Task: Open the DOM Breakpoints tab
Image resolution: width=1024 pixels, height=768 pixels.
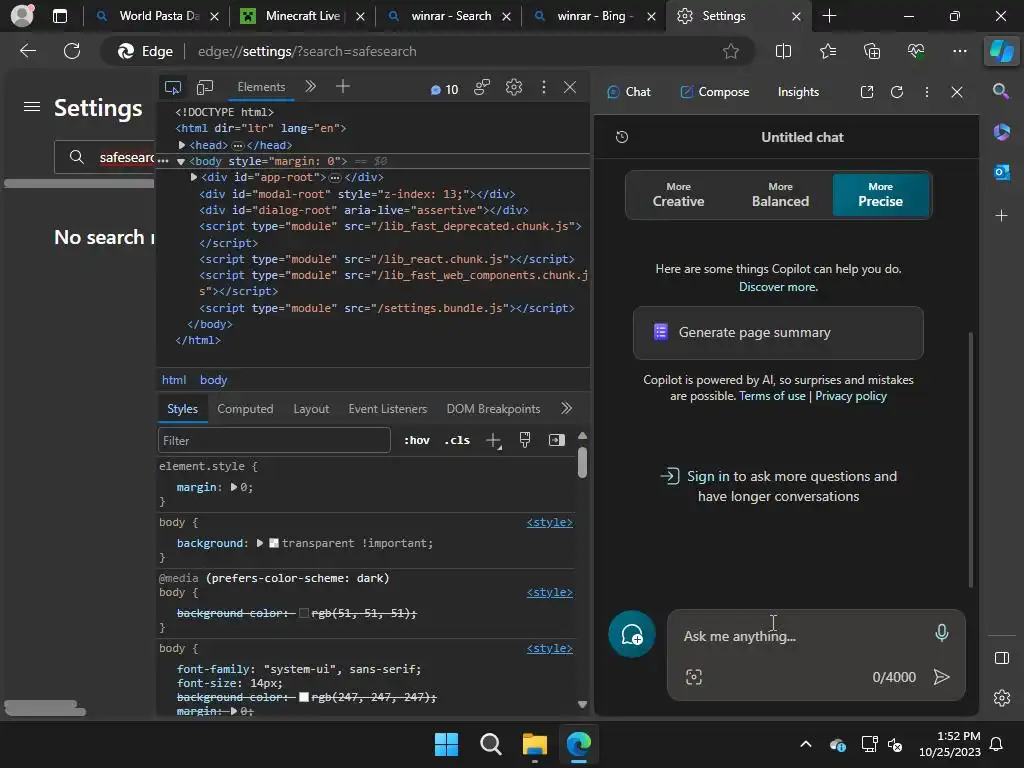Action: (493, 409)
